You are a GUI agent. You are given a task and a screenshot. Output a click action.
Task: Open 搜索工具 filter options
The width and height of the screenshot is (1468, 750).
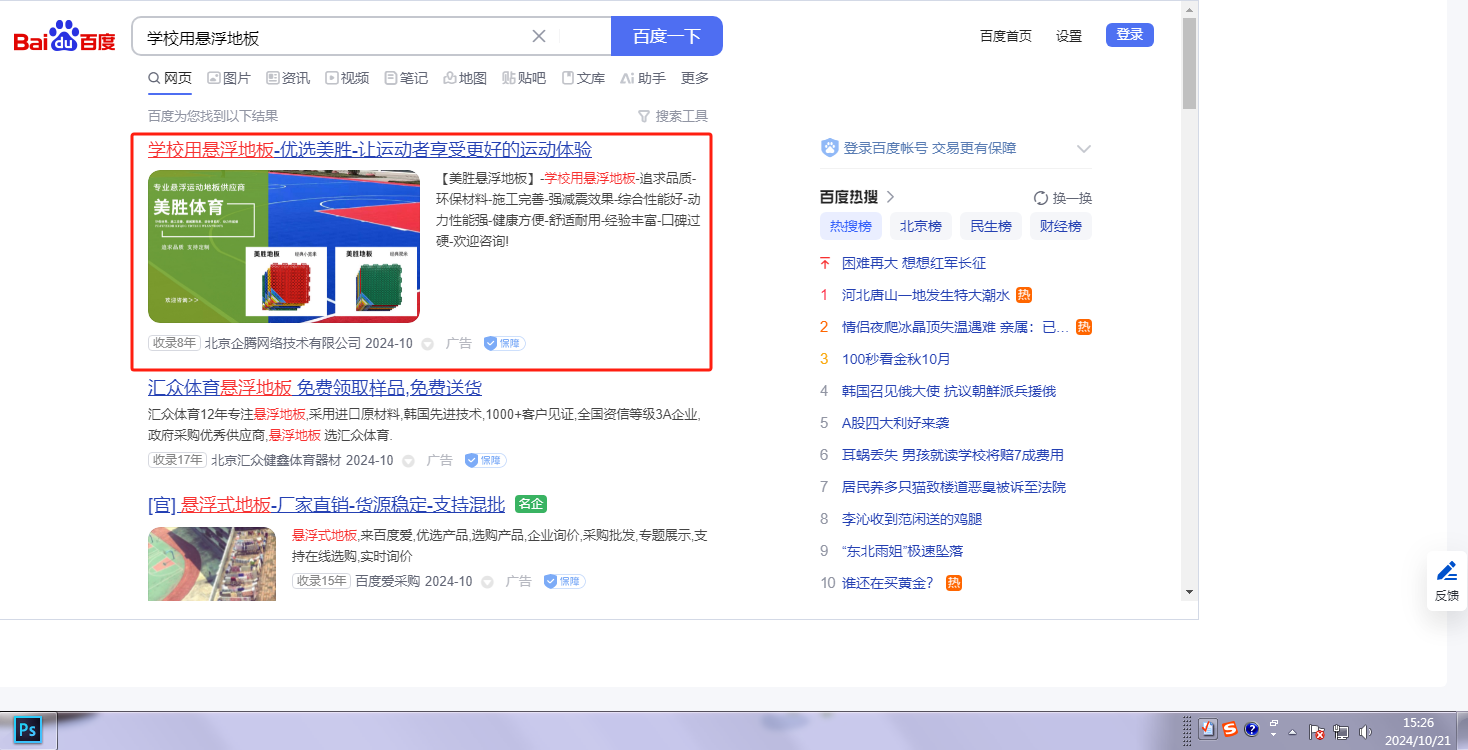[673, 116]
